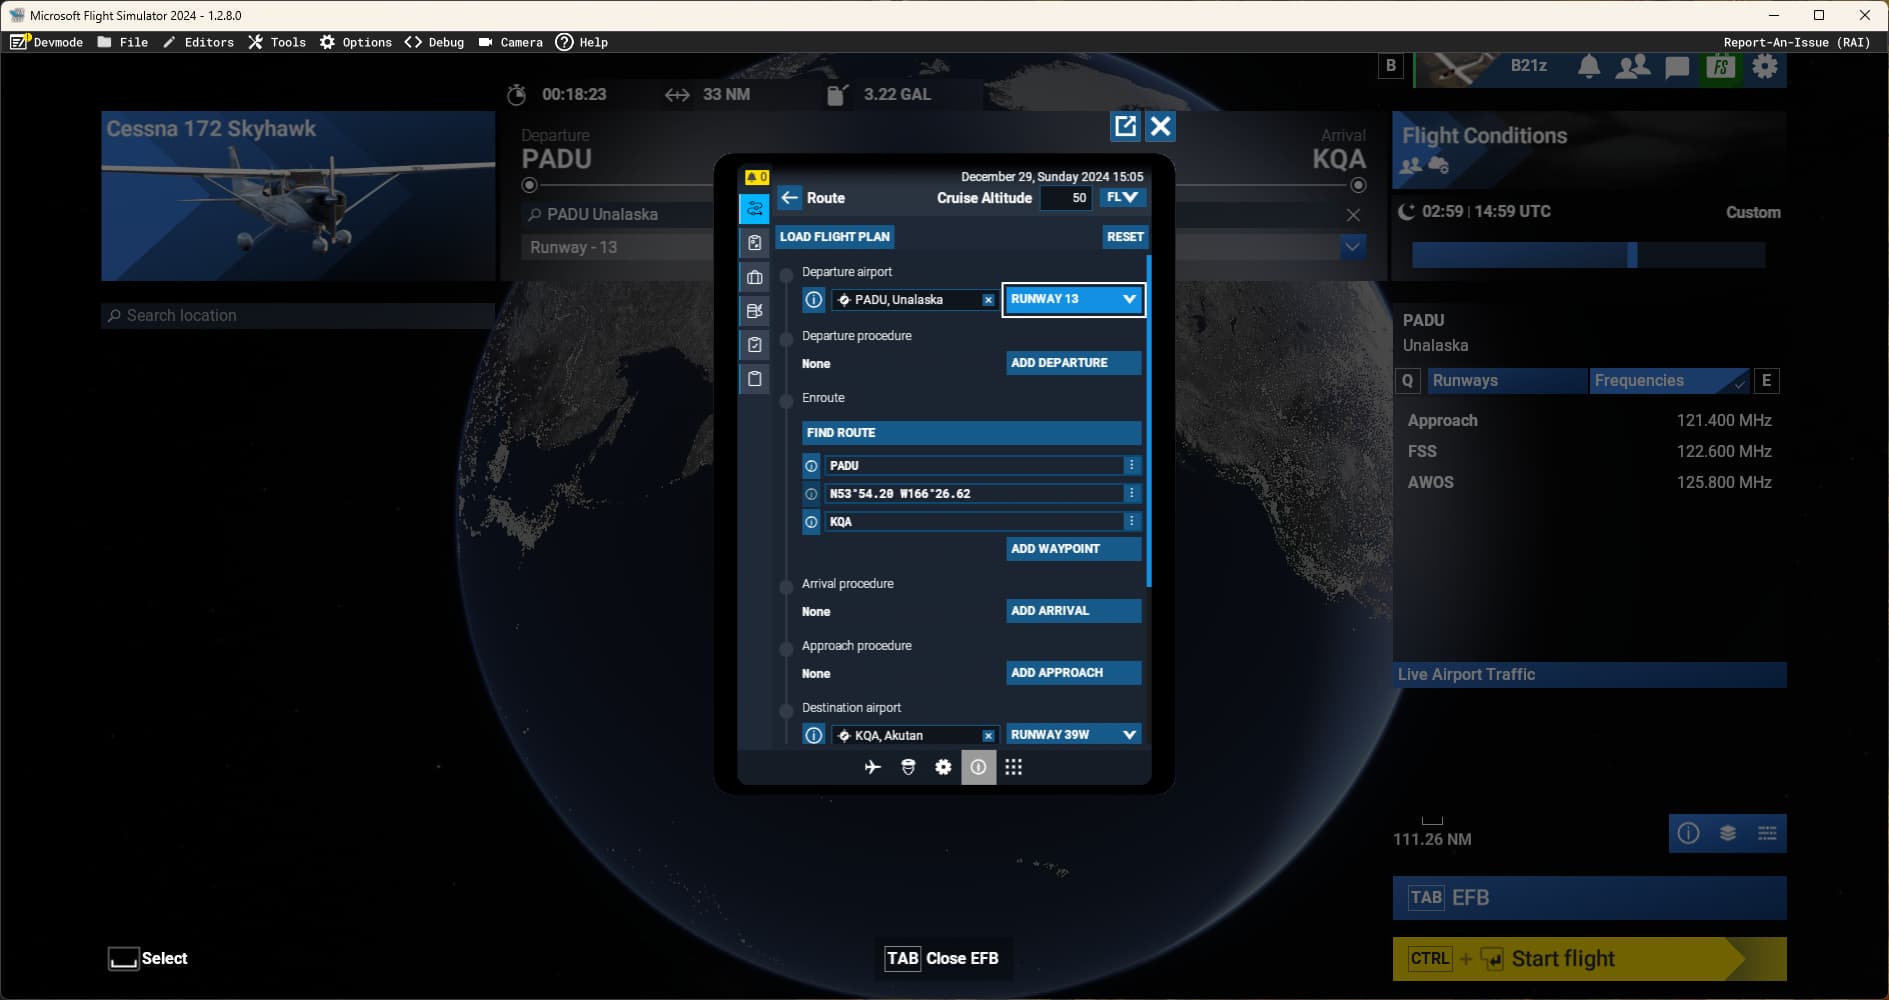Pop out the EFB into a separate window
Viewport: 1889px width, 1000px height.
(1125, 126)
